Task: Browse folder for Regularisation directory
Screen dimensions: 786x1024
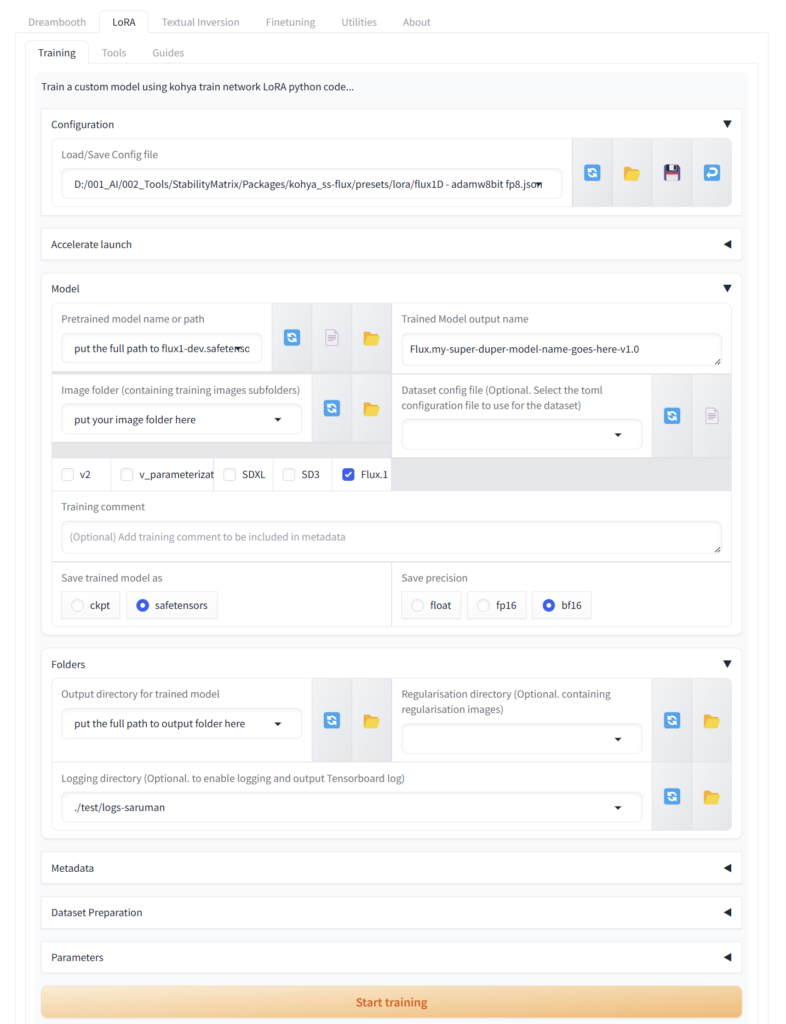Action: click(x=711, y=720)
